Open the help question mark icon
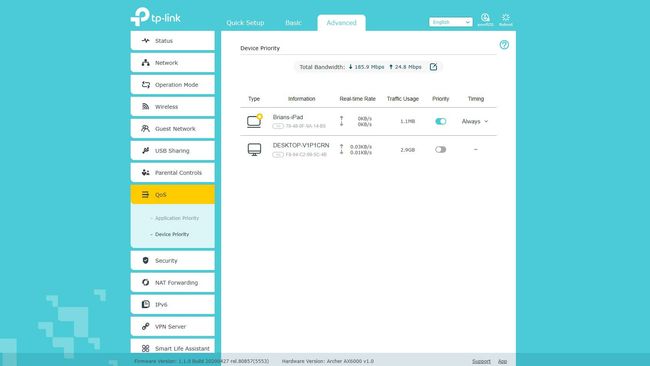The image size is (650, 366). [504, 45]
